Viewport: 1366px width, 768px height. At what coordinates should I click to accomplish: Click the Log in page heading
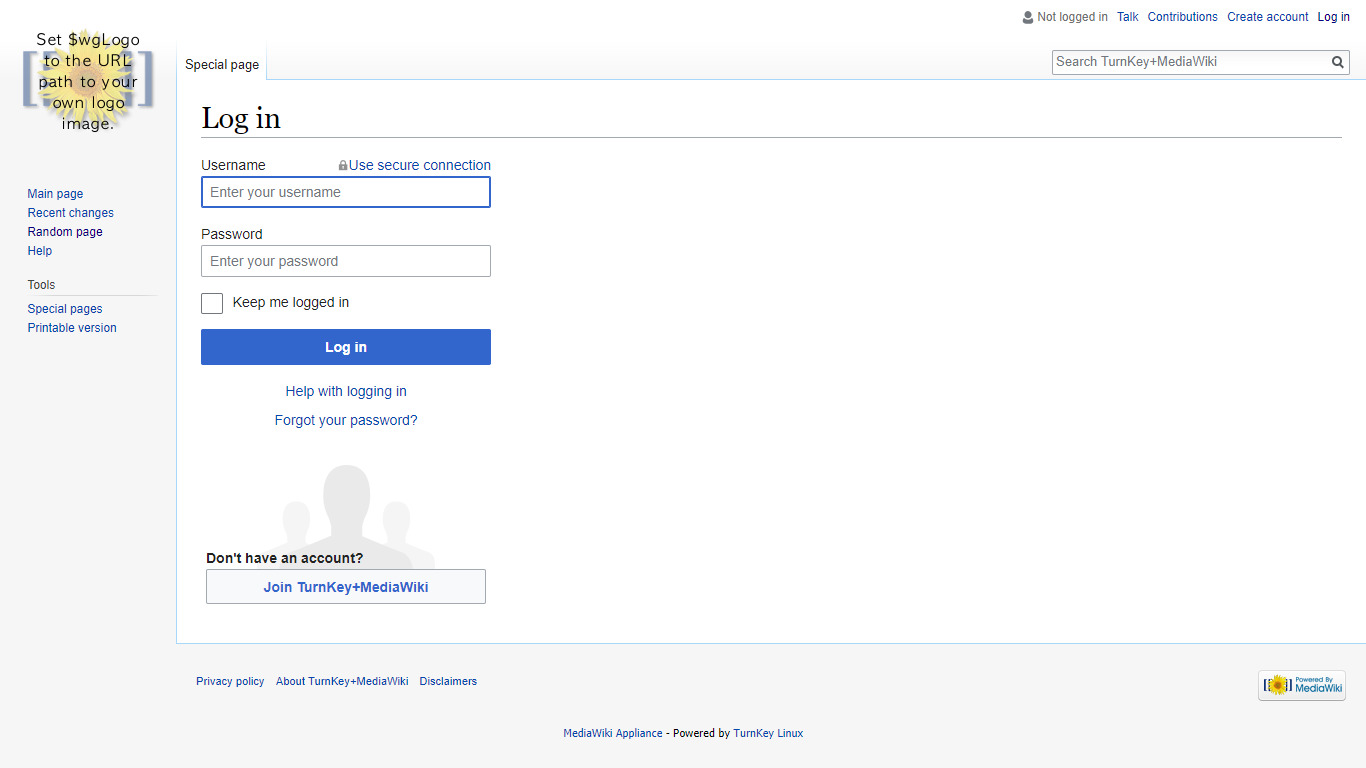pos(241,119)
